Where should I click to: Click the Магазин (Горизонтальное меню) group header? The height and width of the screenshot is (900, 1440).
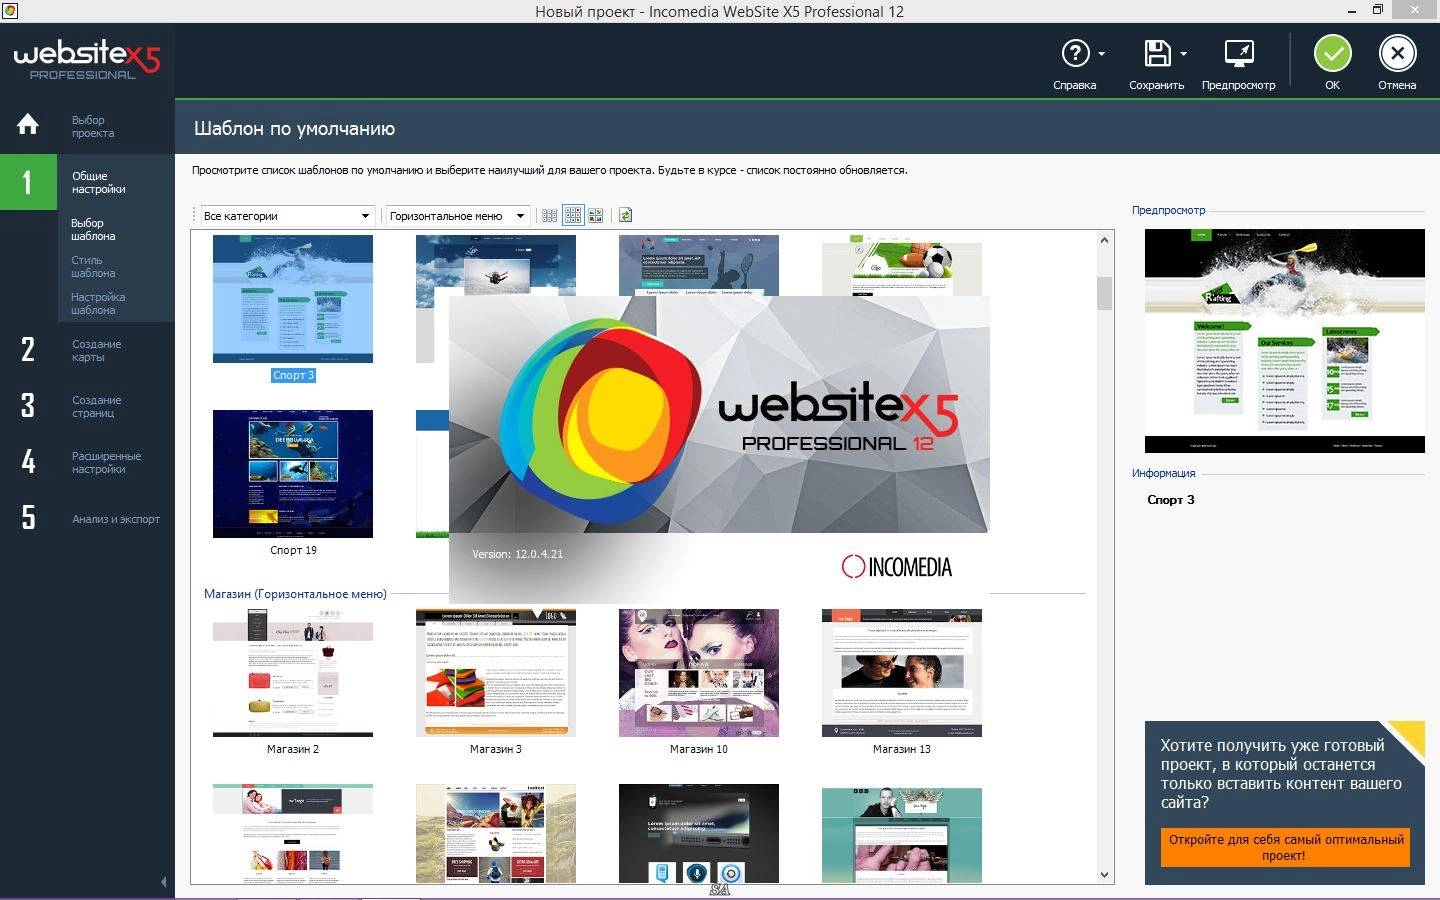[295, 594]
